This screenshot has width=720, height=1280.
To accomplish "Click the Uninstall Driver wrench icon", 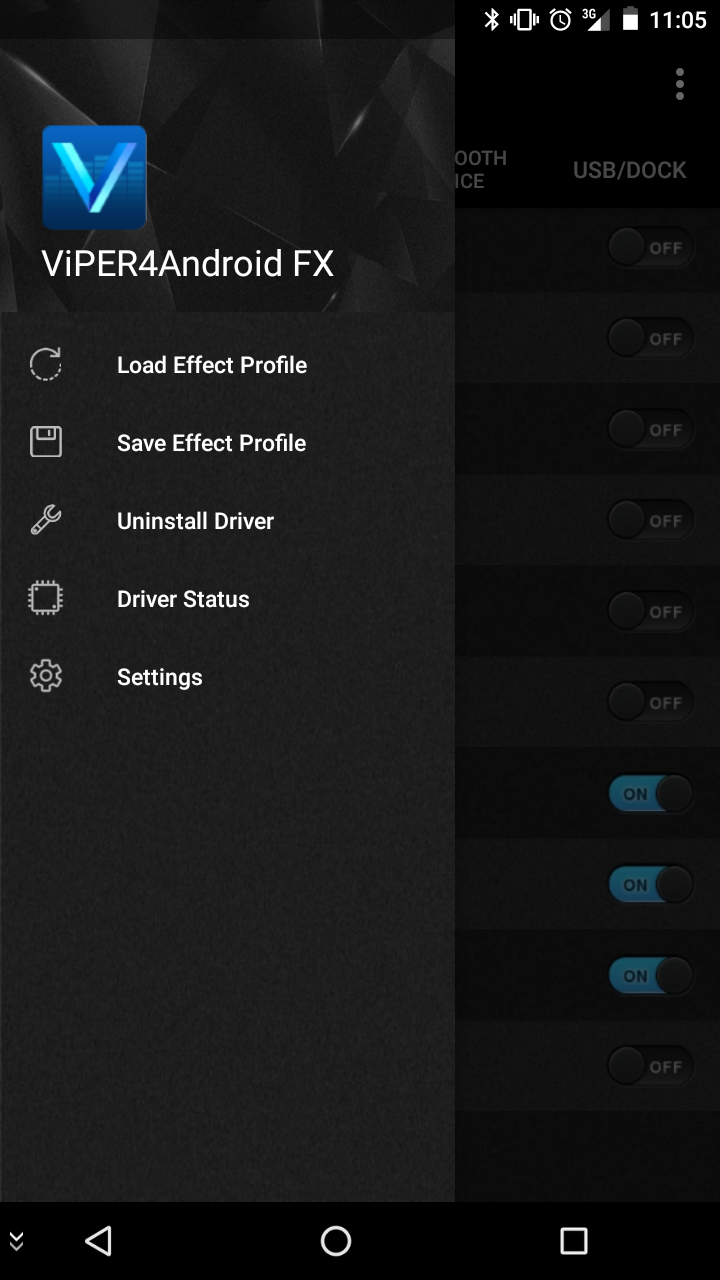I will (x=45, y=520).
